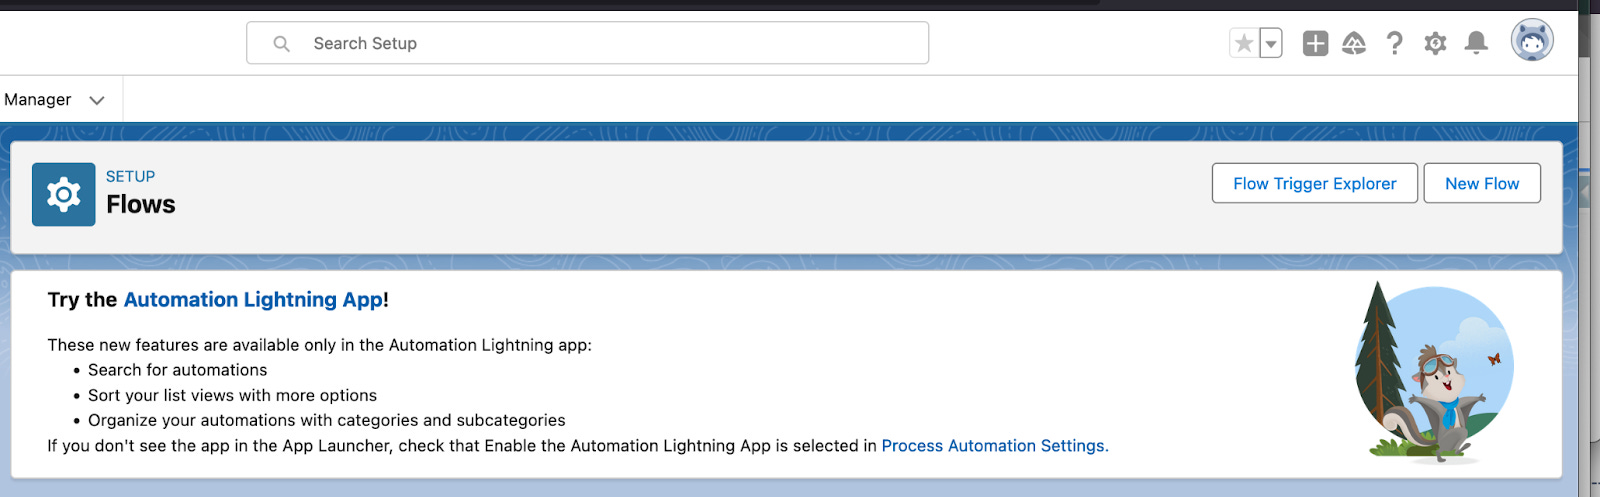Open the setup gear menu in header
Viewport: 1600px width, 497px height.
(1435, 43)
